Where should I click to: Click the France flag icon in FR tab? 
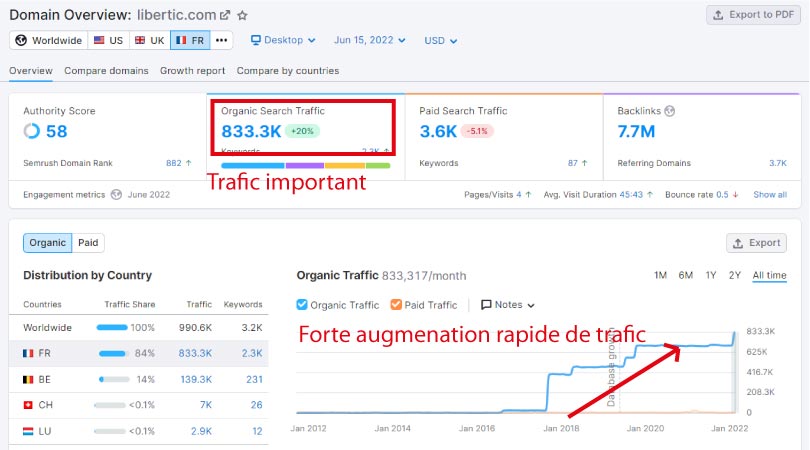point(181,40)
